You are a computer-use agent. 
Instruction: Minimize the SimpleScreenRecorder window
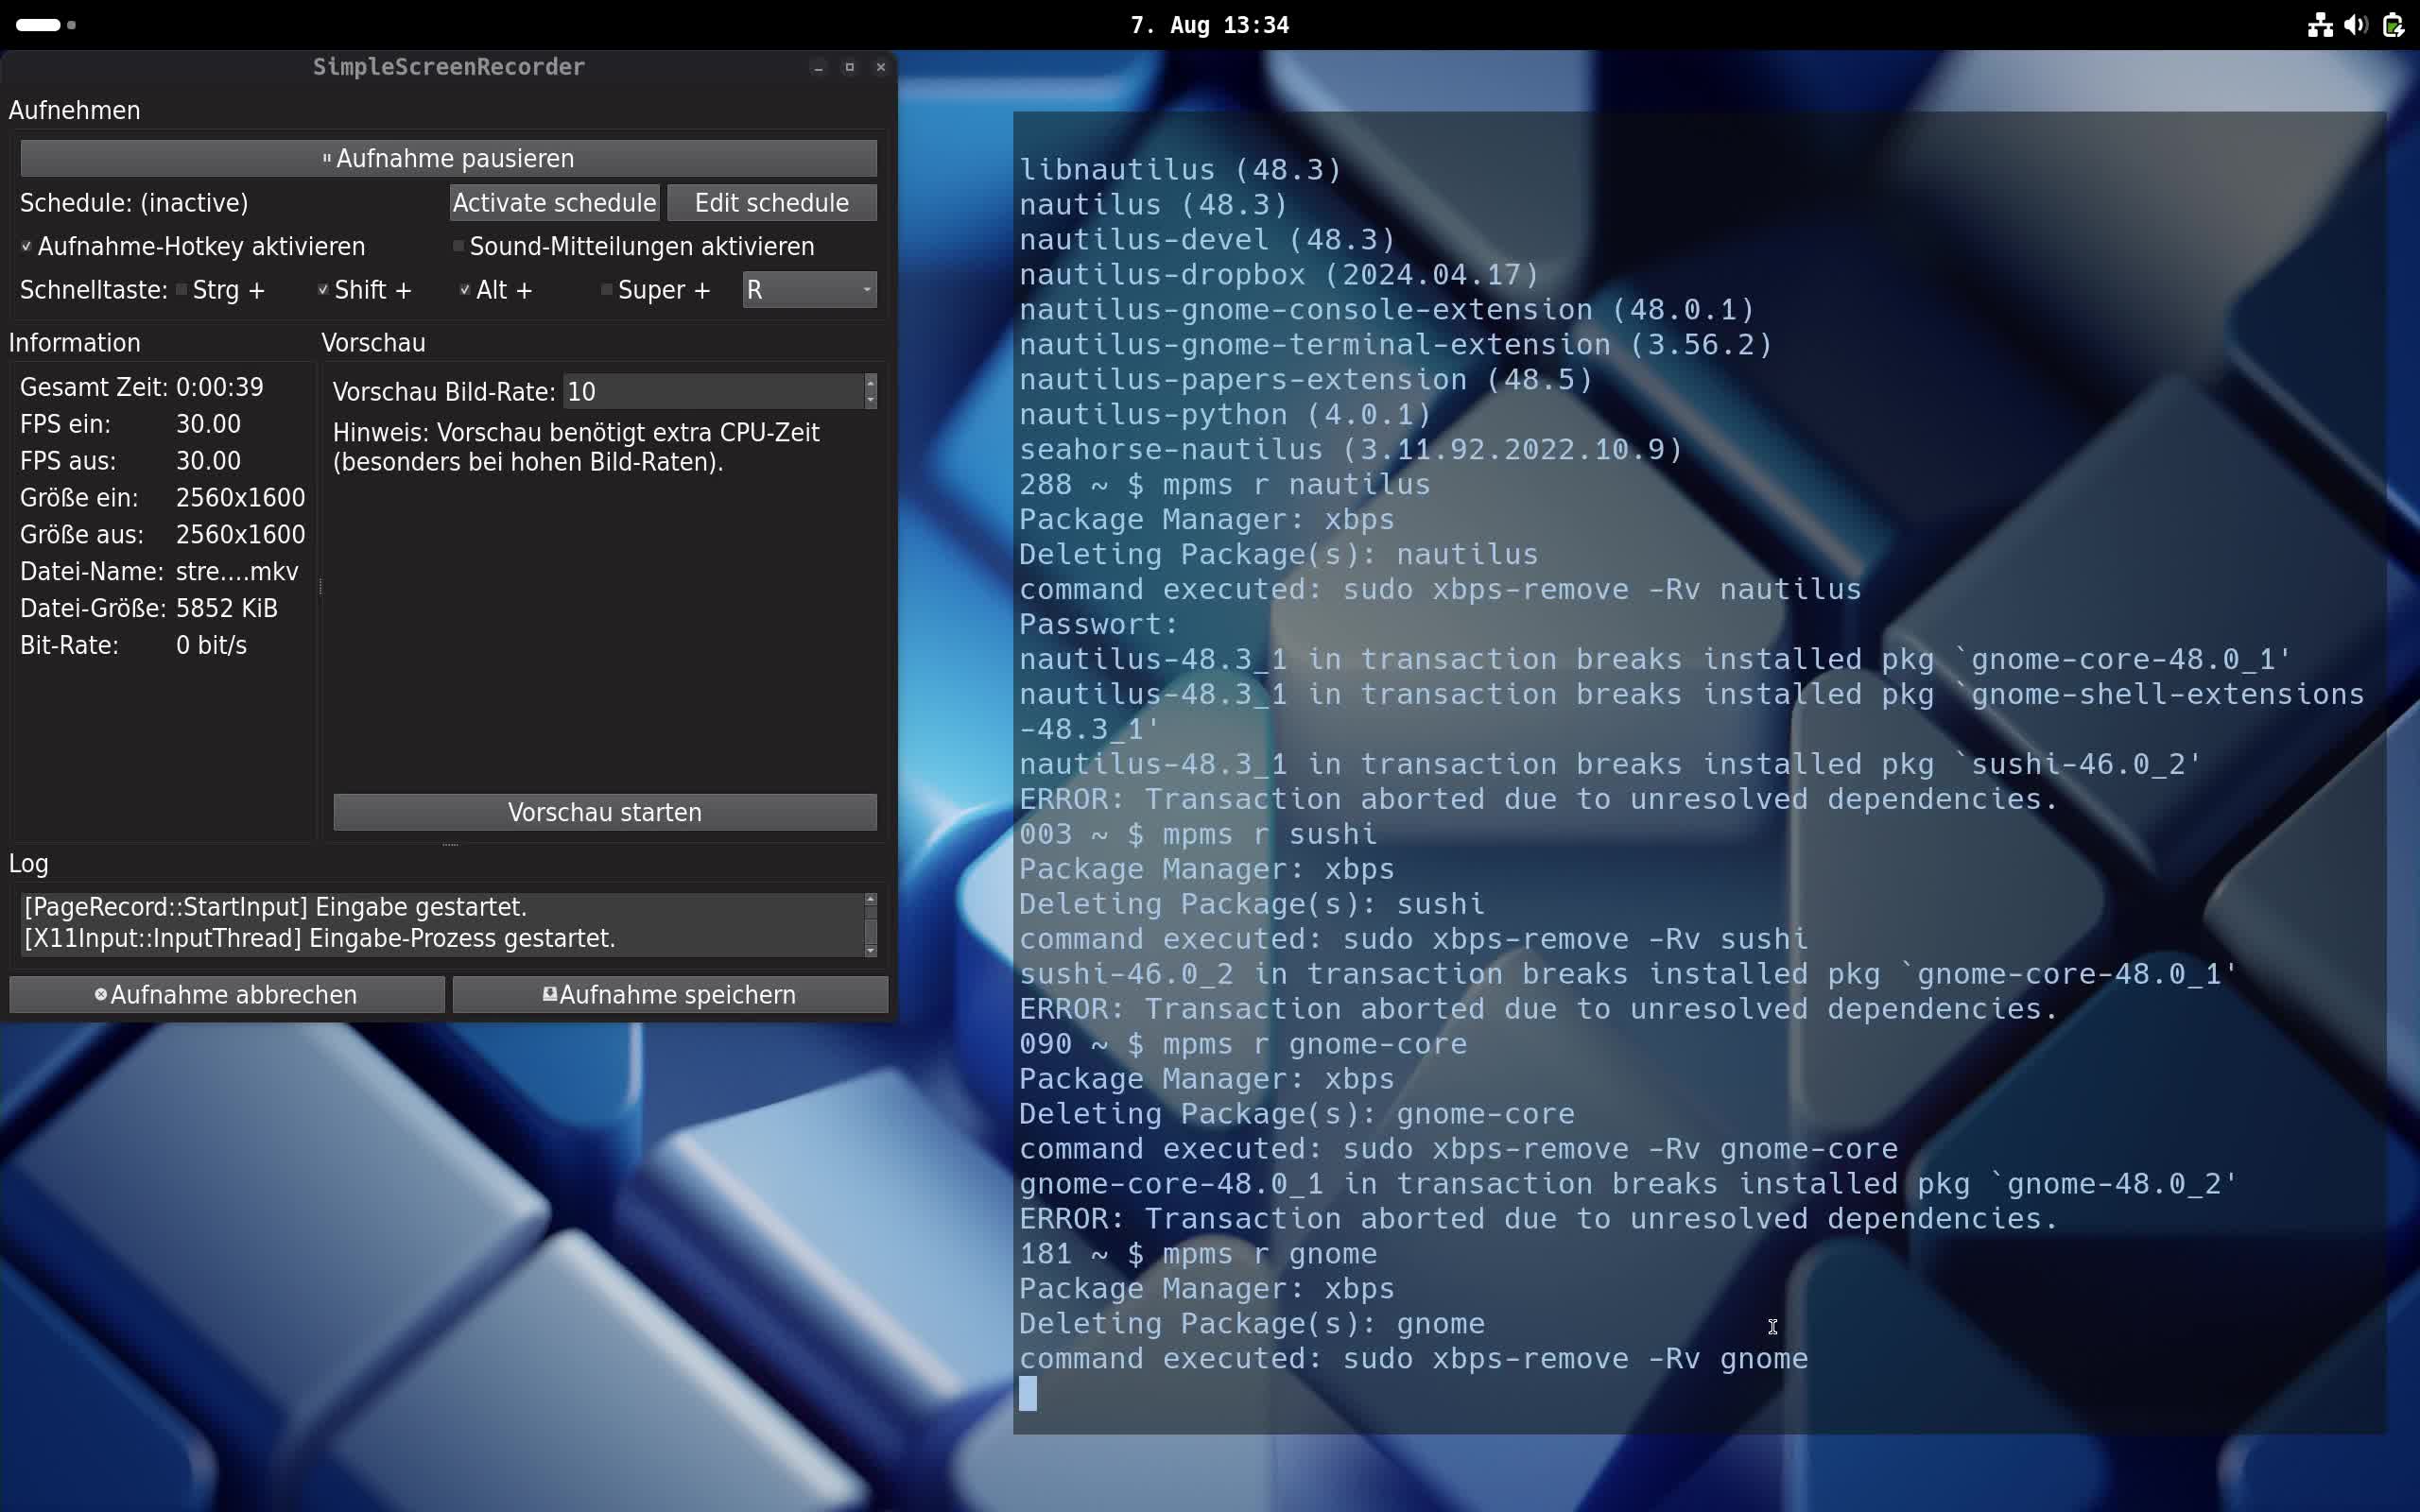tap(818, 67)
